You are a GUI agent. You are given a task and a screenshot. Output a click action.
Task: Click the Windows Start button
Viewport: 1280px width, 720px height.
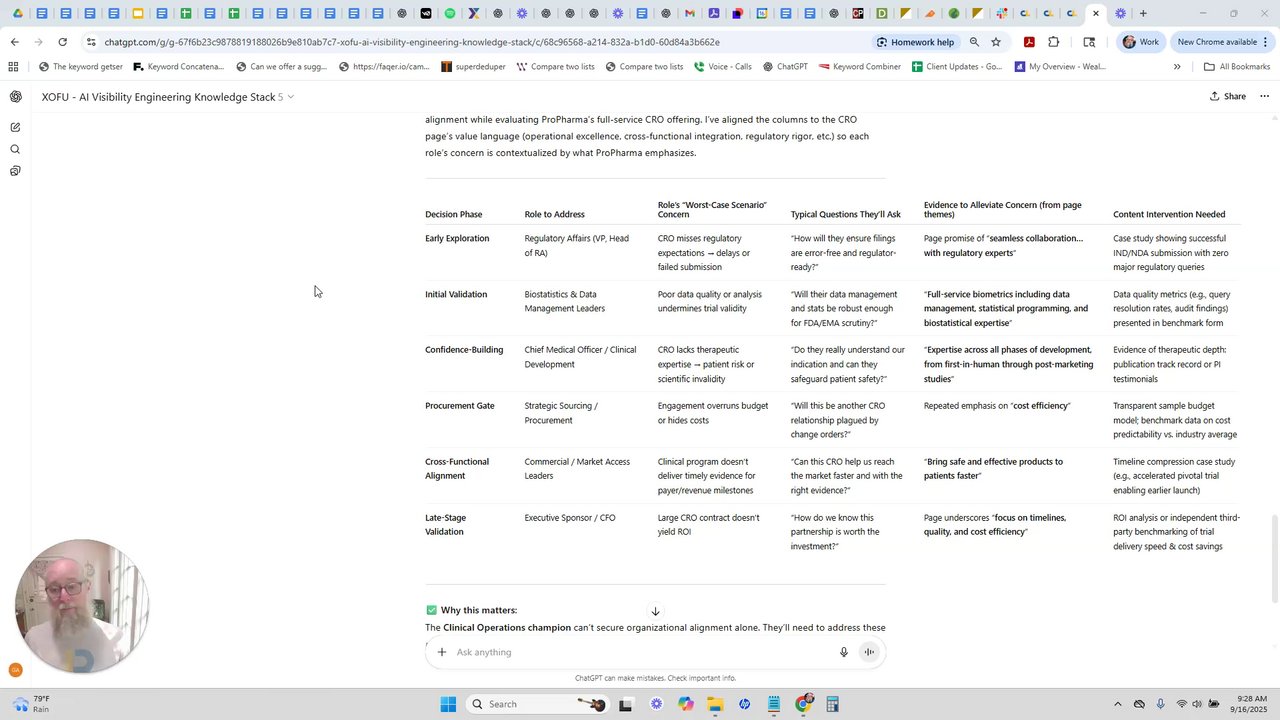(448, 704)
